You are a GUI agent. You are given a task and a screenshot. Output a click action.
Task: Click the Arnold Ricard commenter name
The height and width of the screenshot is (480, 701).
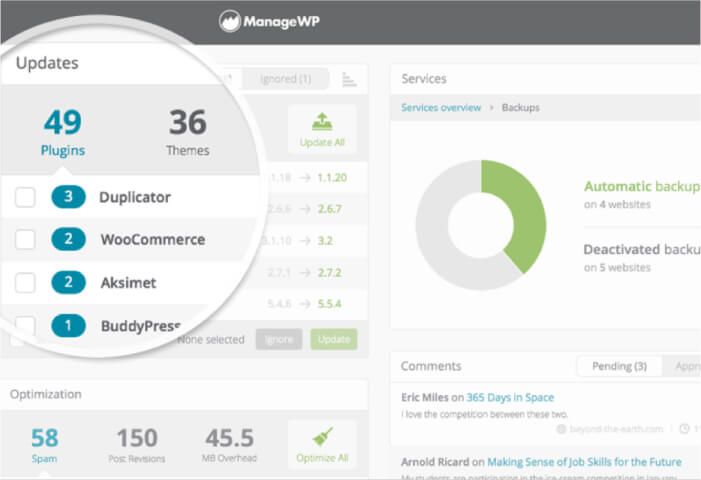coord(435,462)
